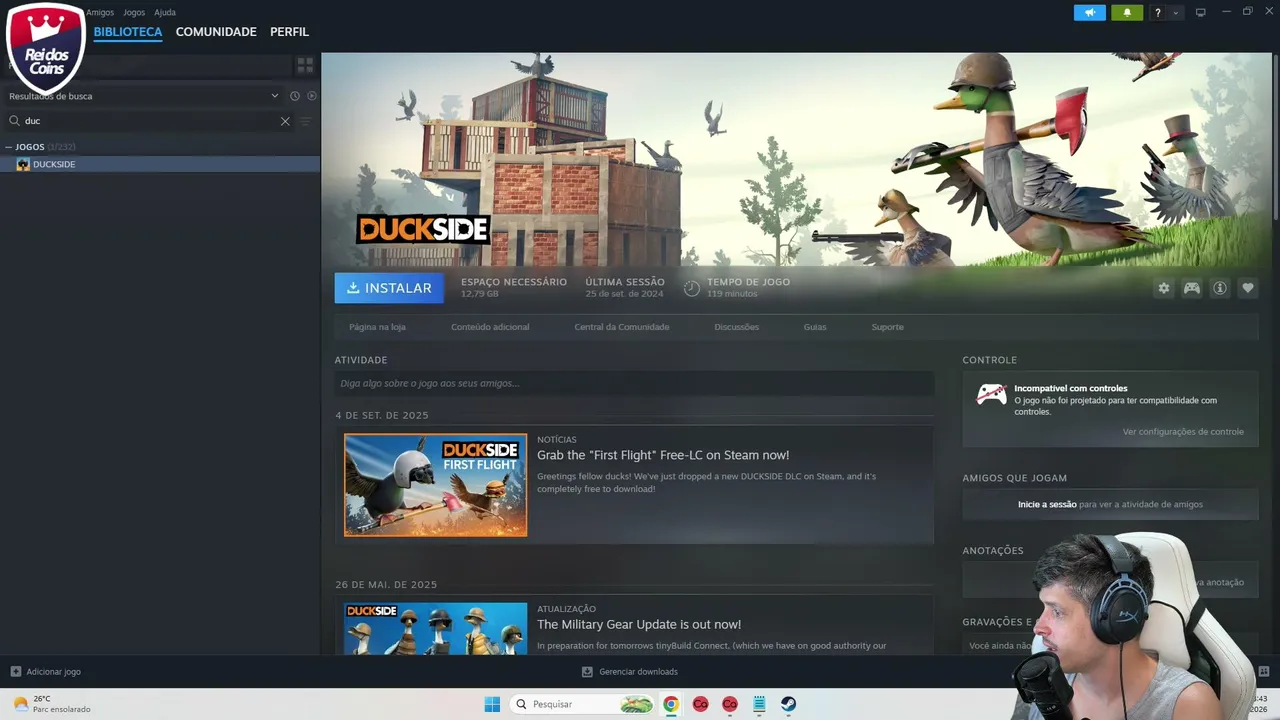Open Google Chrome from the taskbar

pyautogui.click(x=671, y=704)
